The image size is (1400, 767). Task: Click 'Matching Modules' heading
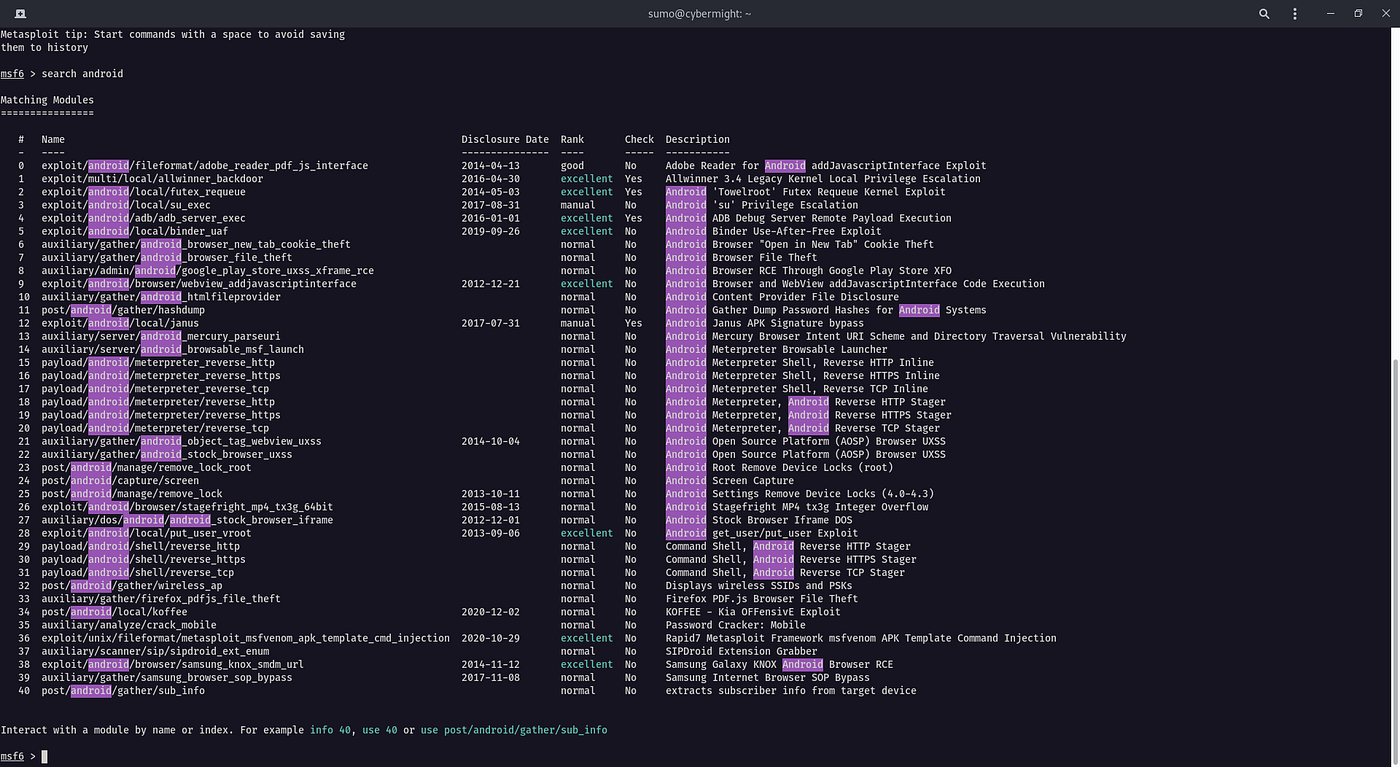pos(47,100)
